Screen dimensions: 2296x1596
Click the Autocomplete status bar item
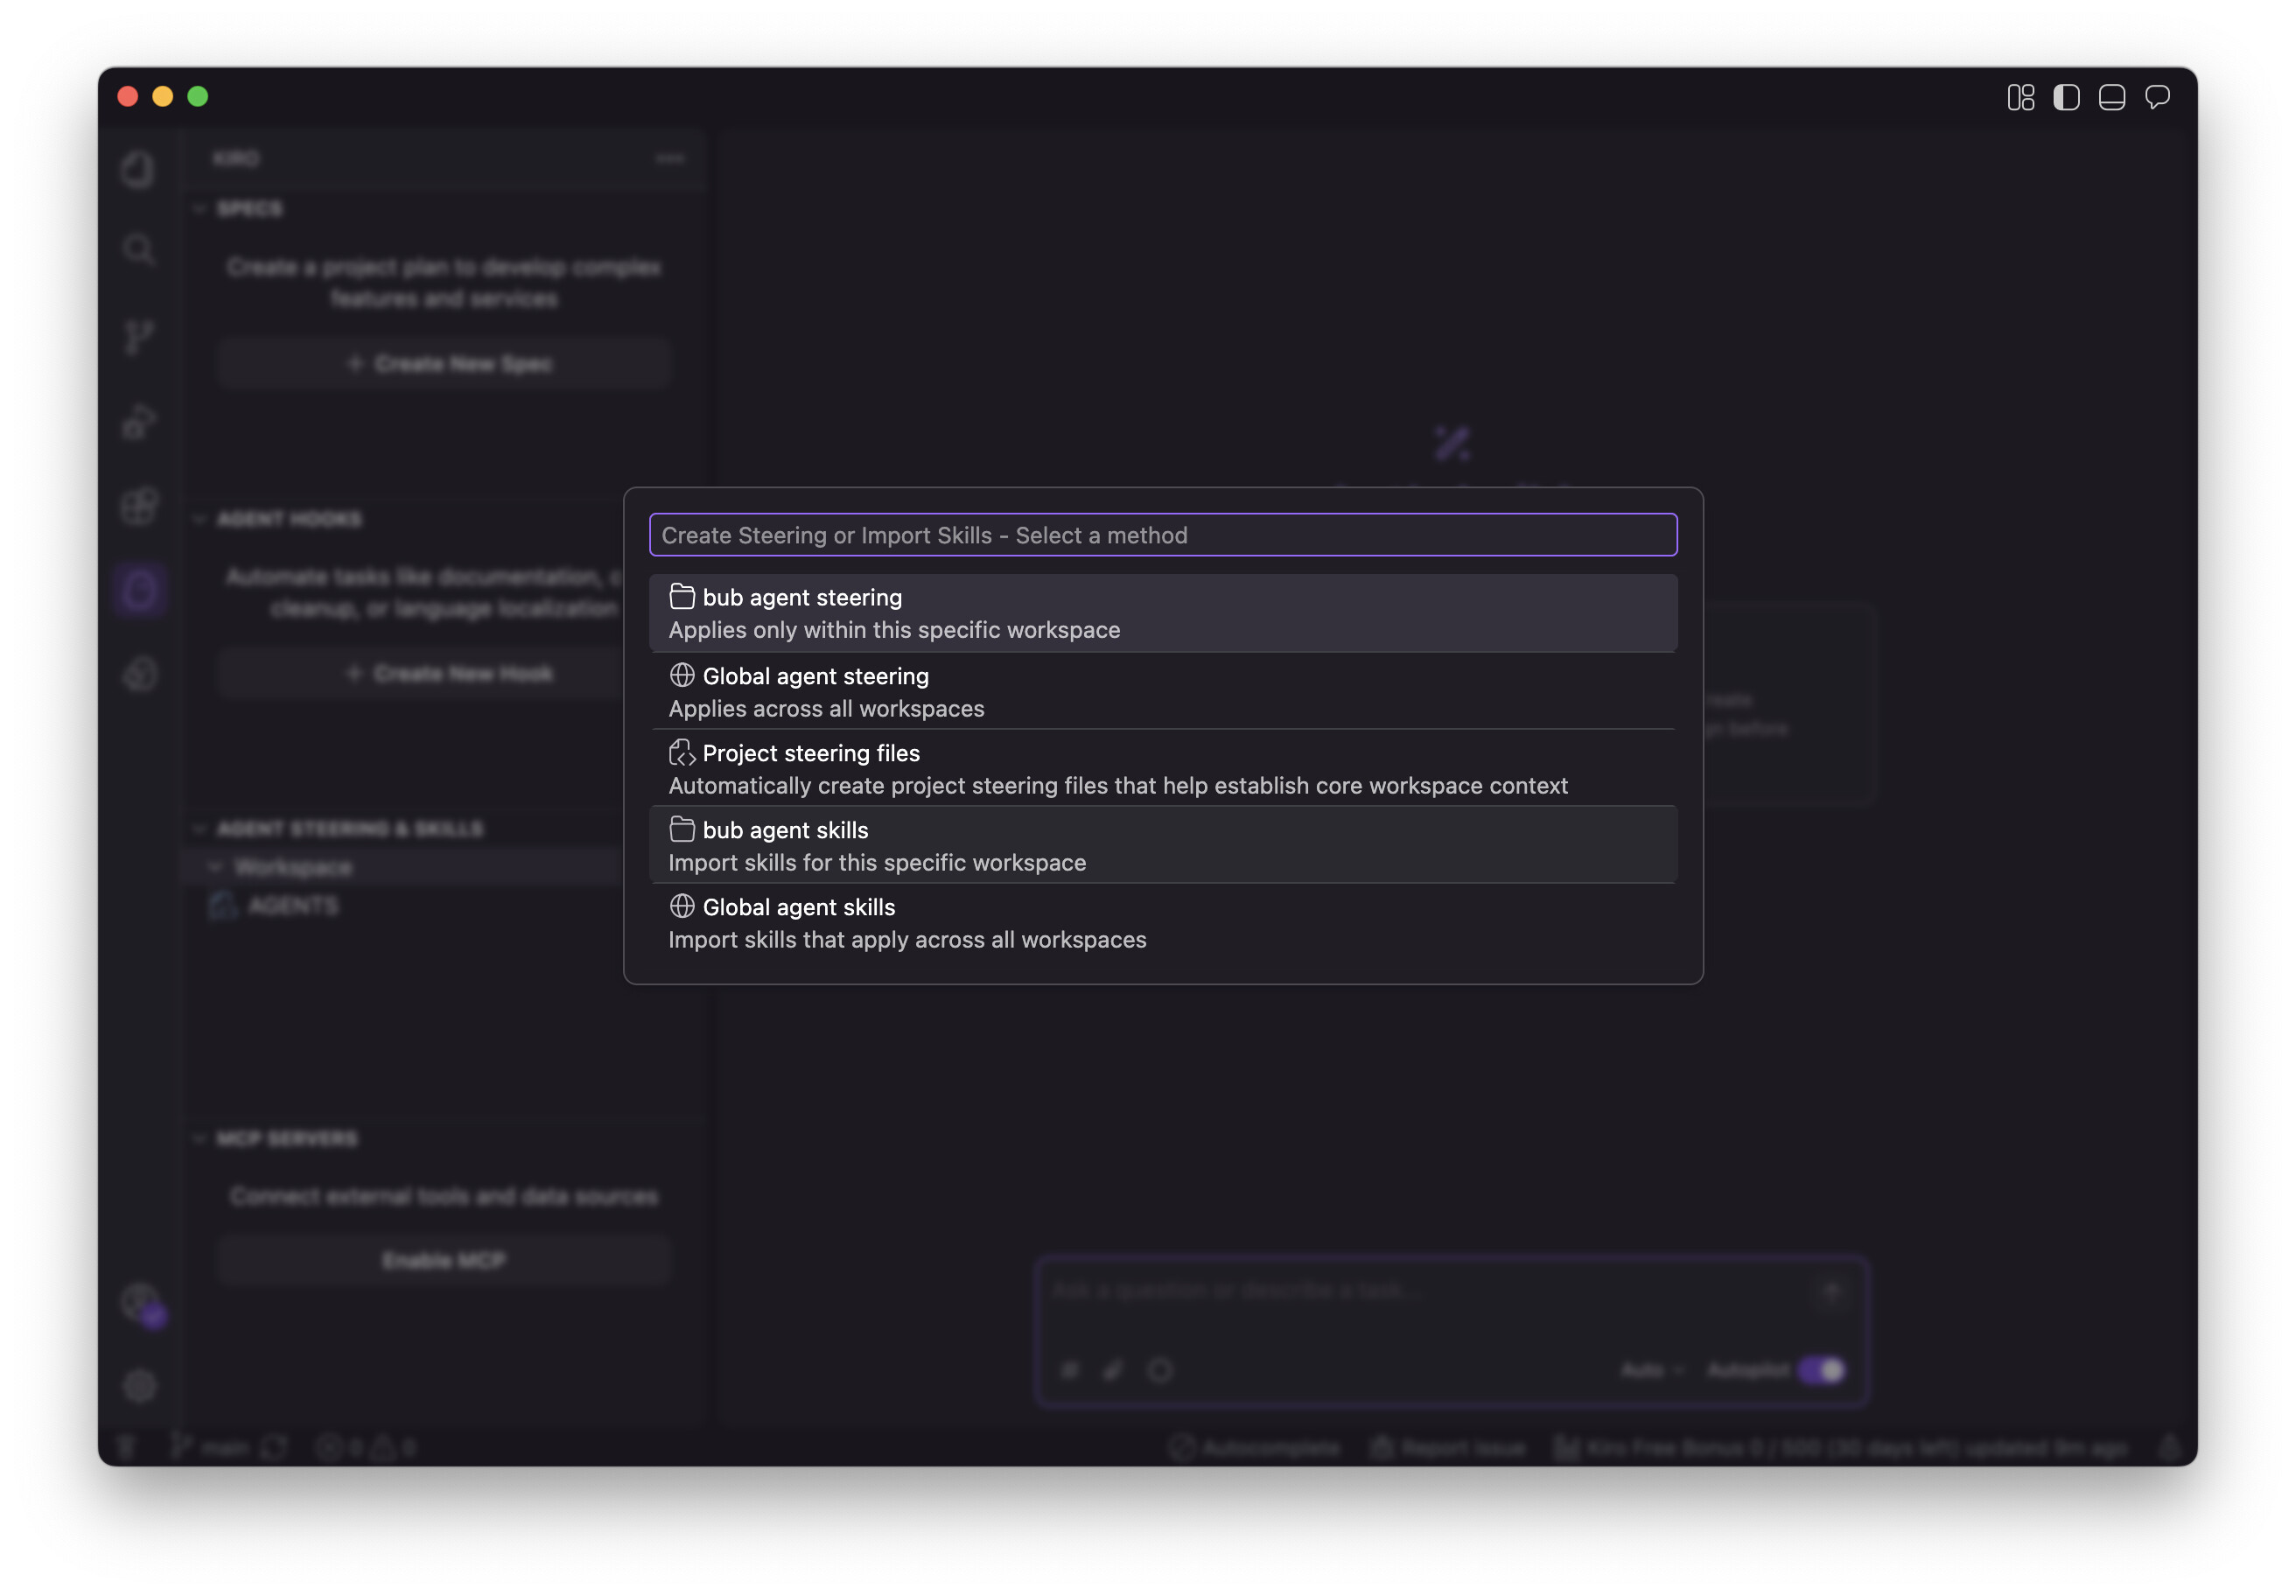[1255, 1447]
